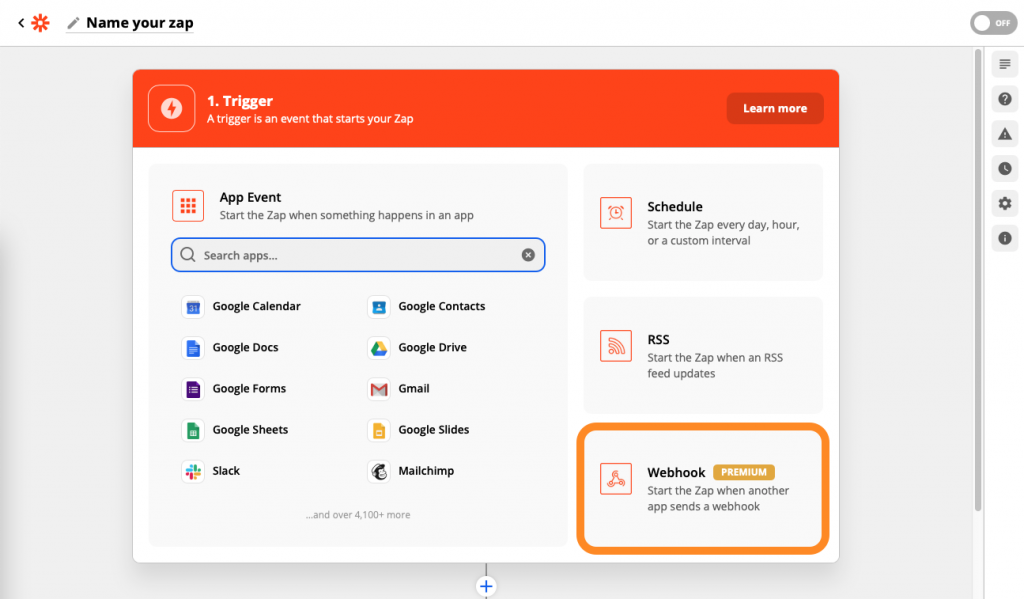Select the 'Mailchimp' label
This screenshot has height=599, width=1024.
click(x=426, y=471)
